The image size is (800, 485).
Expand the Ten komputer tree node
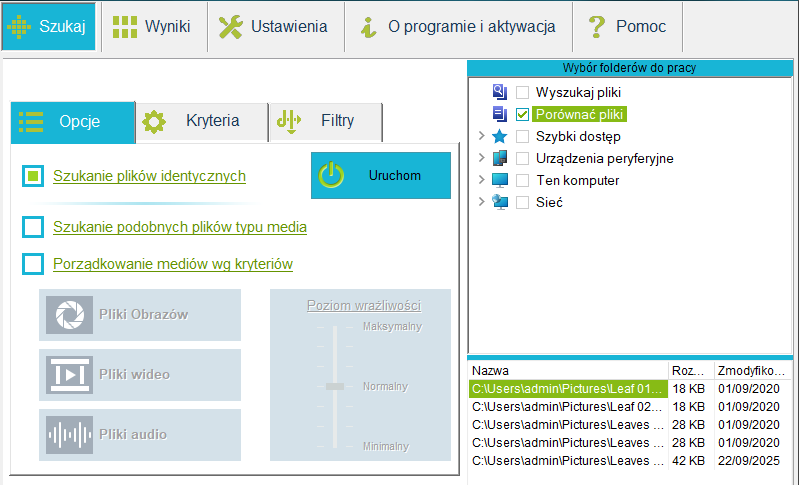(x=481, y=180)
